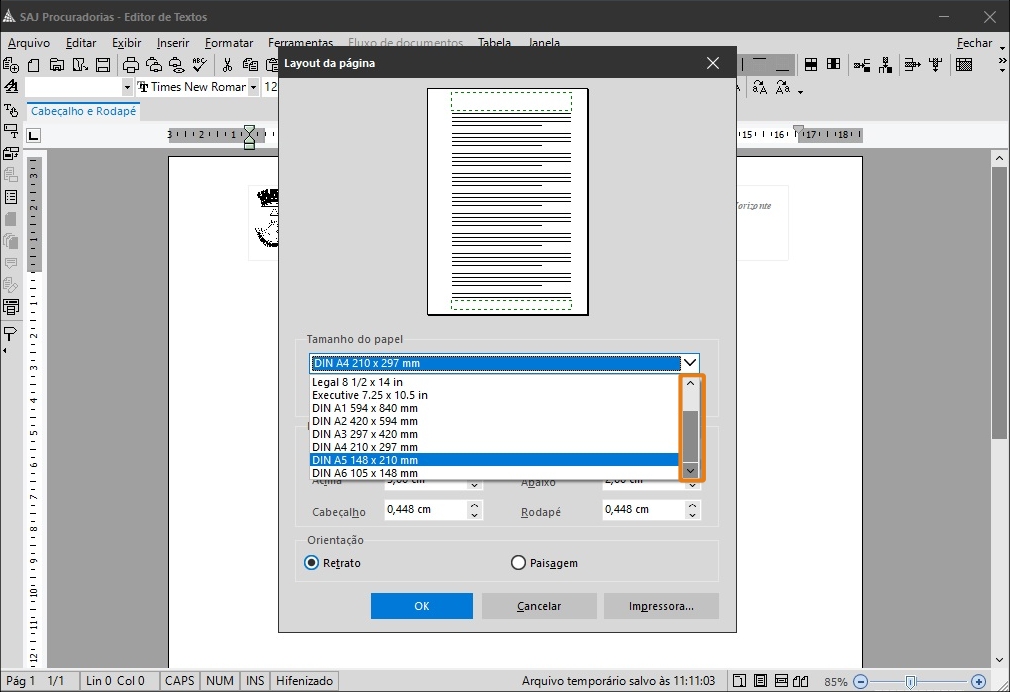Click the spell check ABC icon
This screenshot has height=692, width=1010.
tap(199, 65)
